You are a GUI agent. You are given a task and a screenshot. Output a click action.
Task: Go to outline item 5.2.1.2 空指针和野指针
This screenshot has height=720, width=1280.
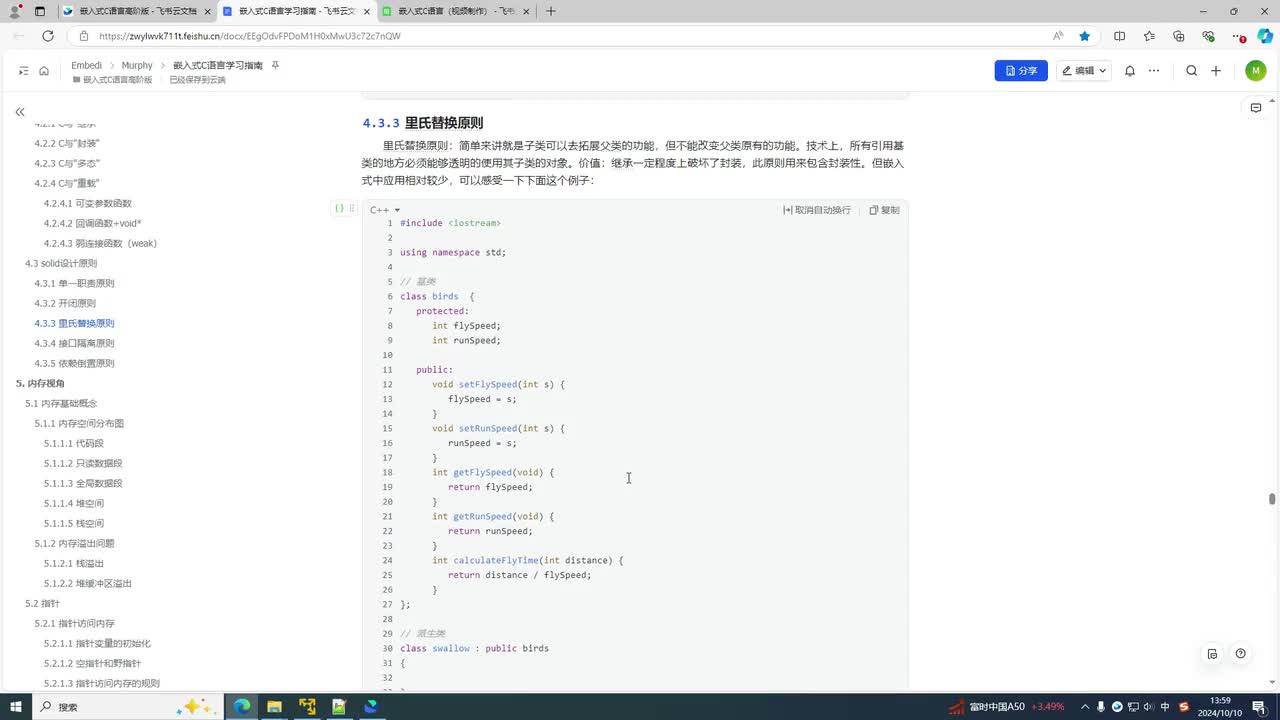click(x=92, y=663)
